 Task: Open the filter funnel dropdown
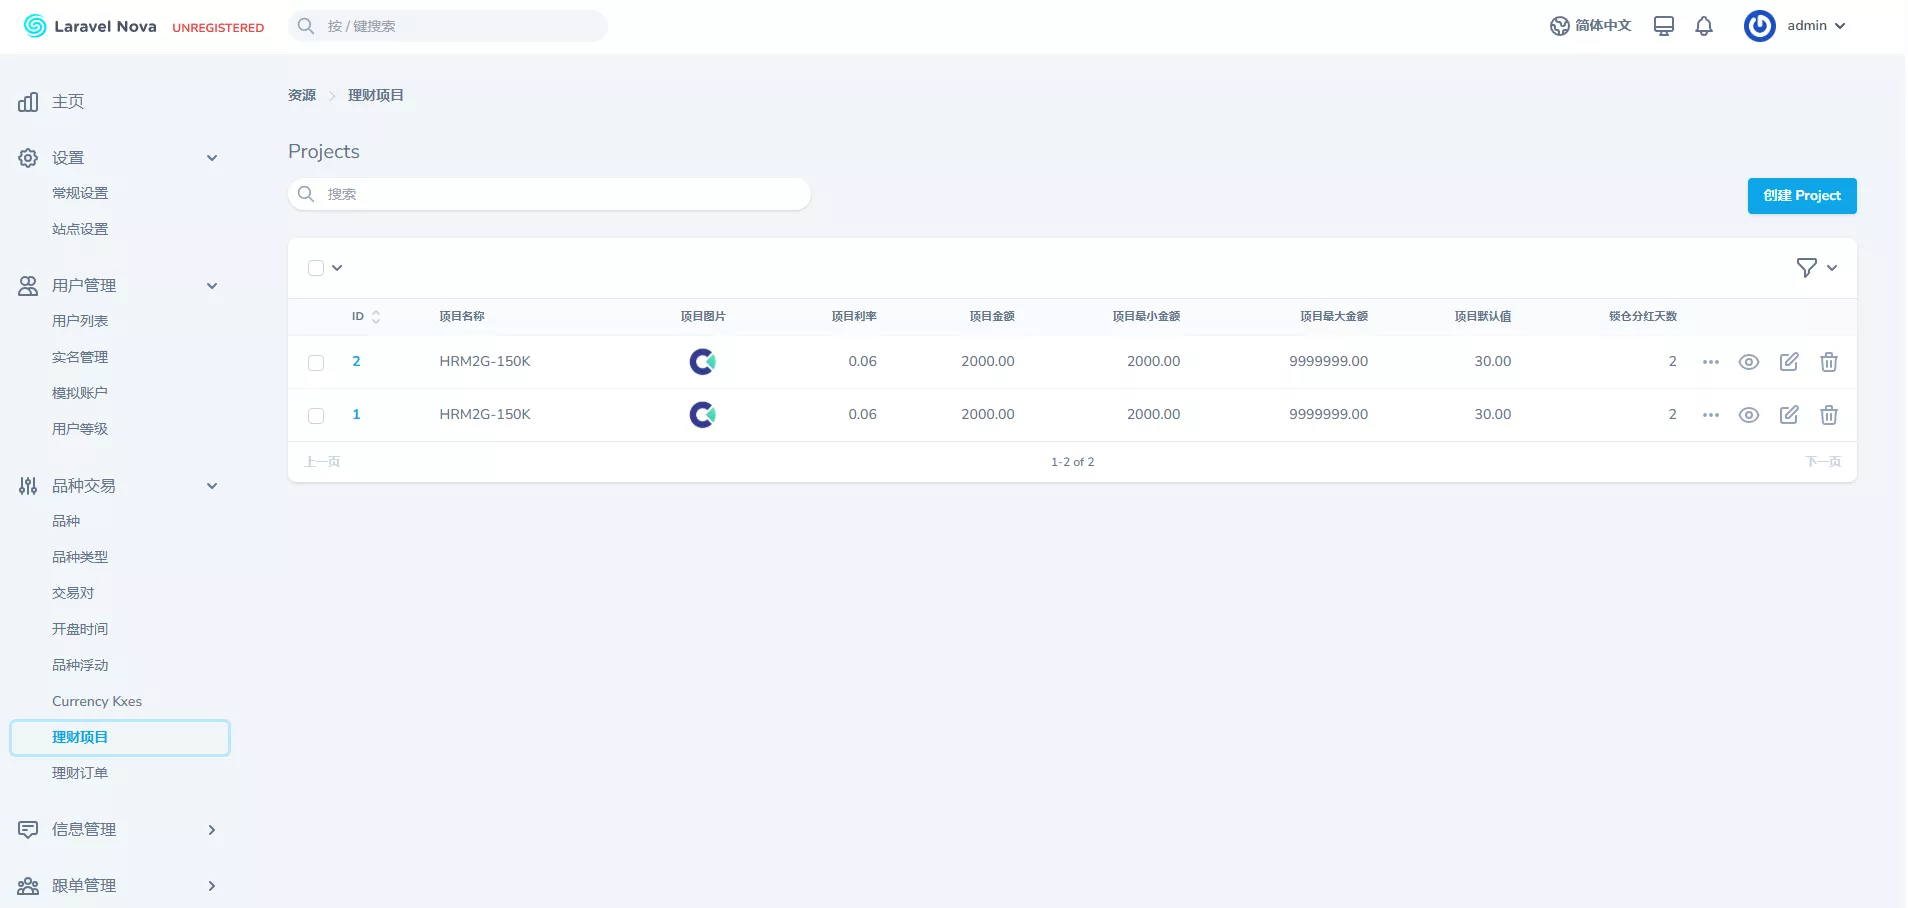tap(1816, 268)
